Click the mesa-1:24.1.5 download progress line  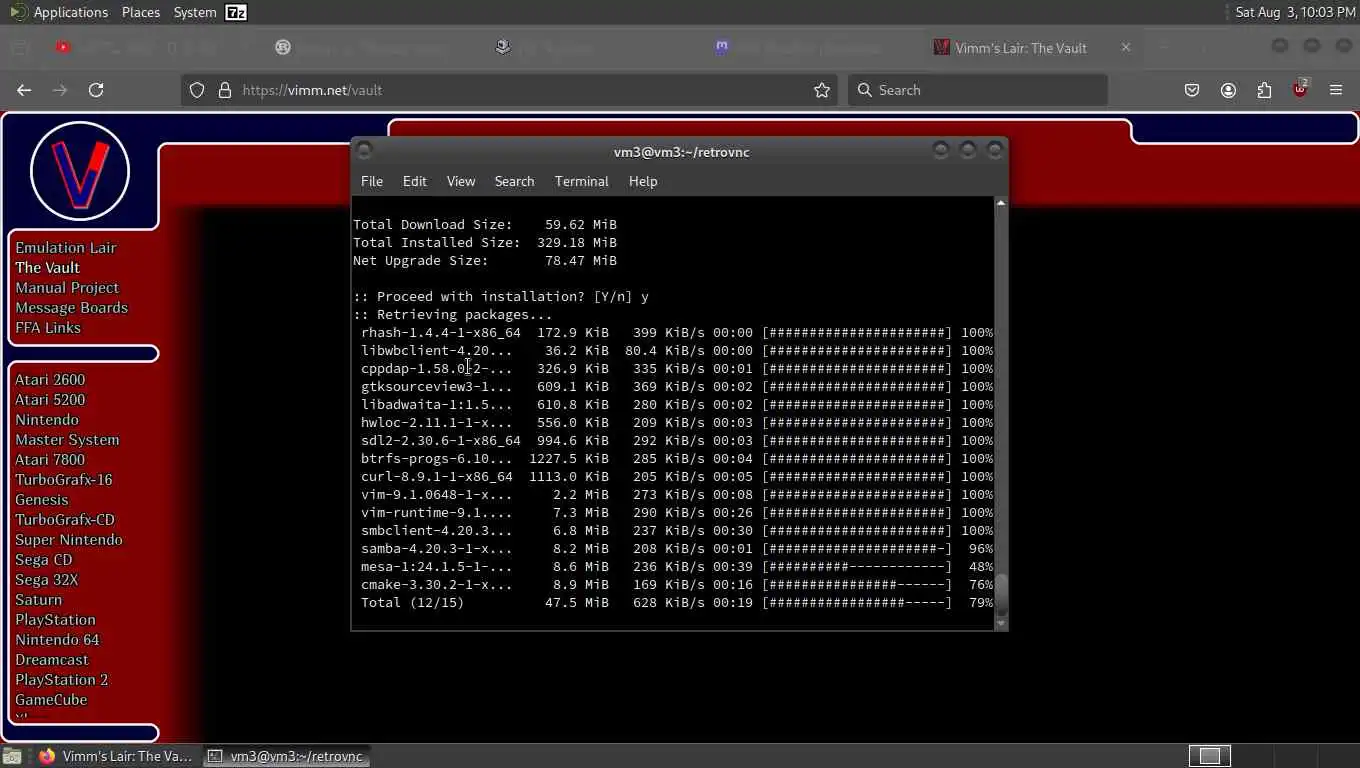click(677, 566)
